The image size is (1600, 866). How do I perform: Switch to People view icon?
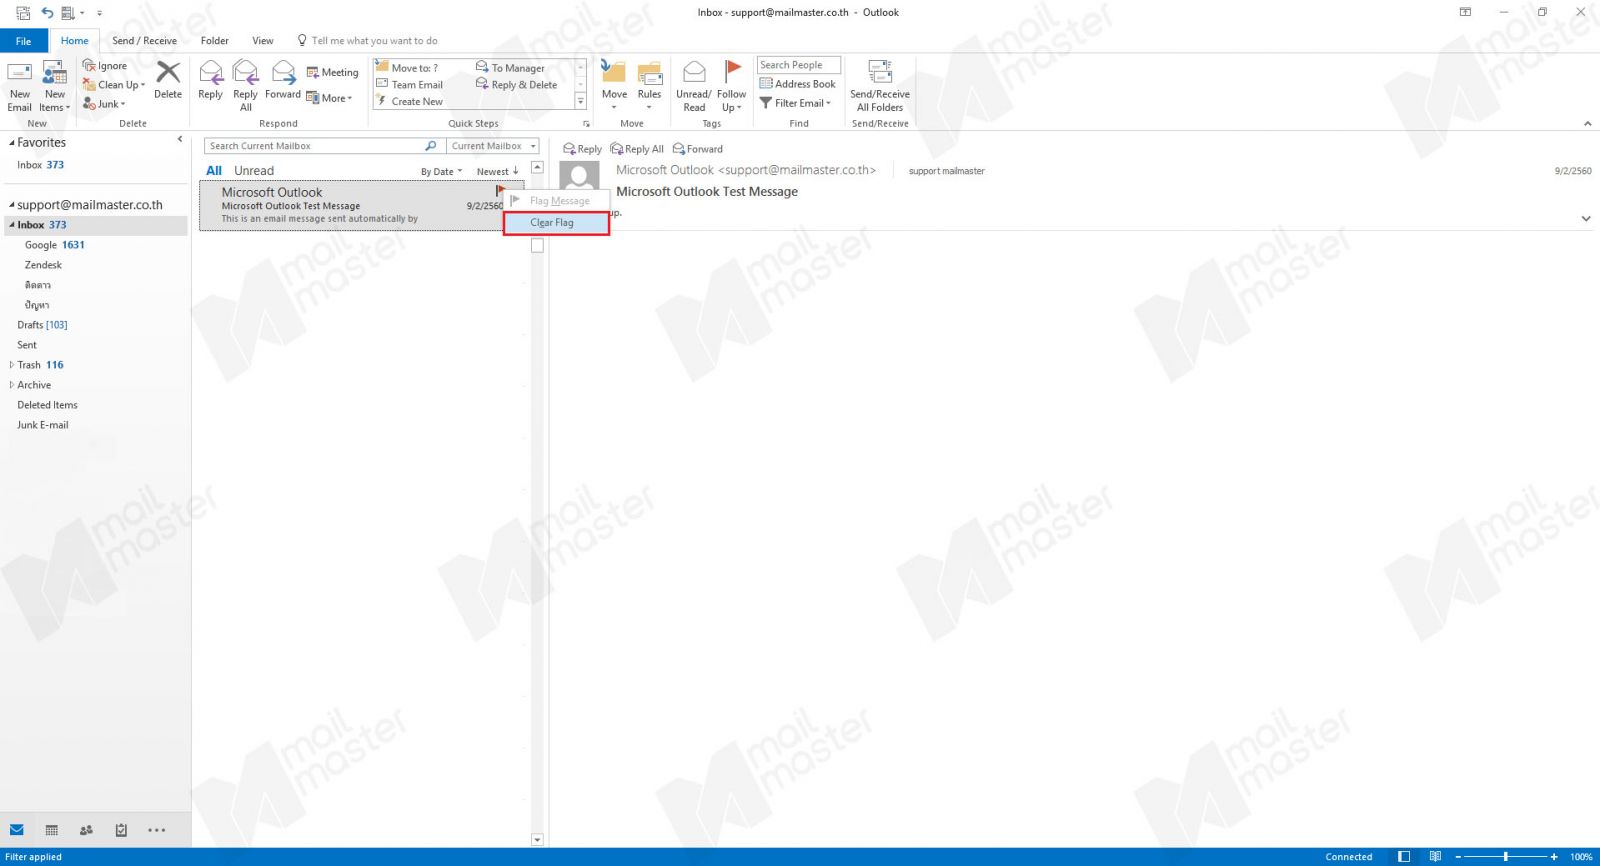coord(86,830)
